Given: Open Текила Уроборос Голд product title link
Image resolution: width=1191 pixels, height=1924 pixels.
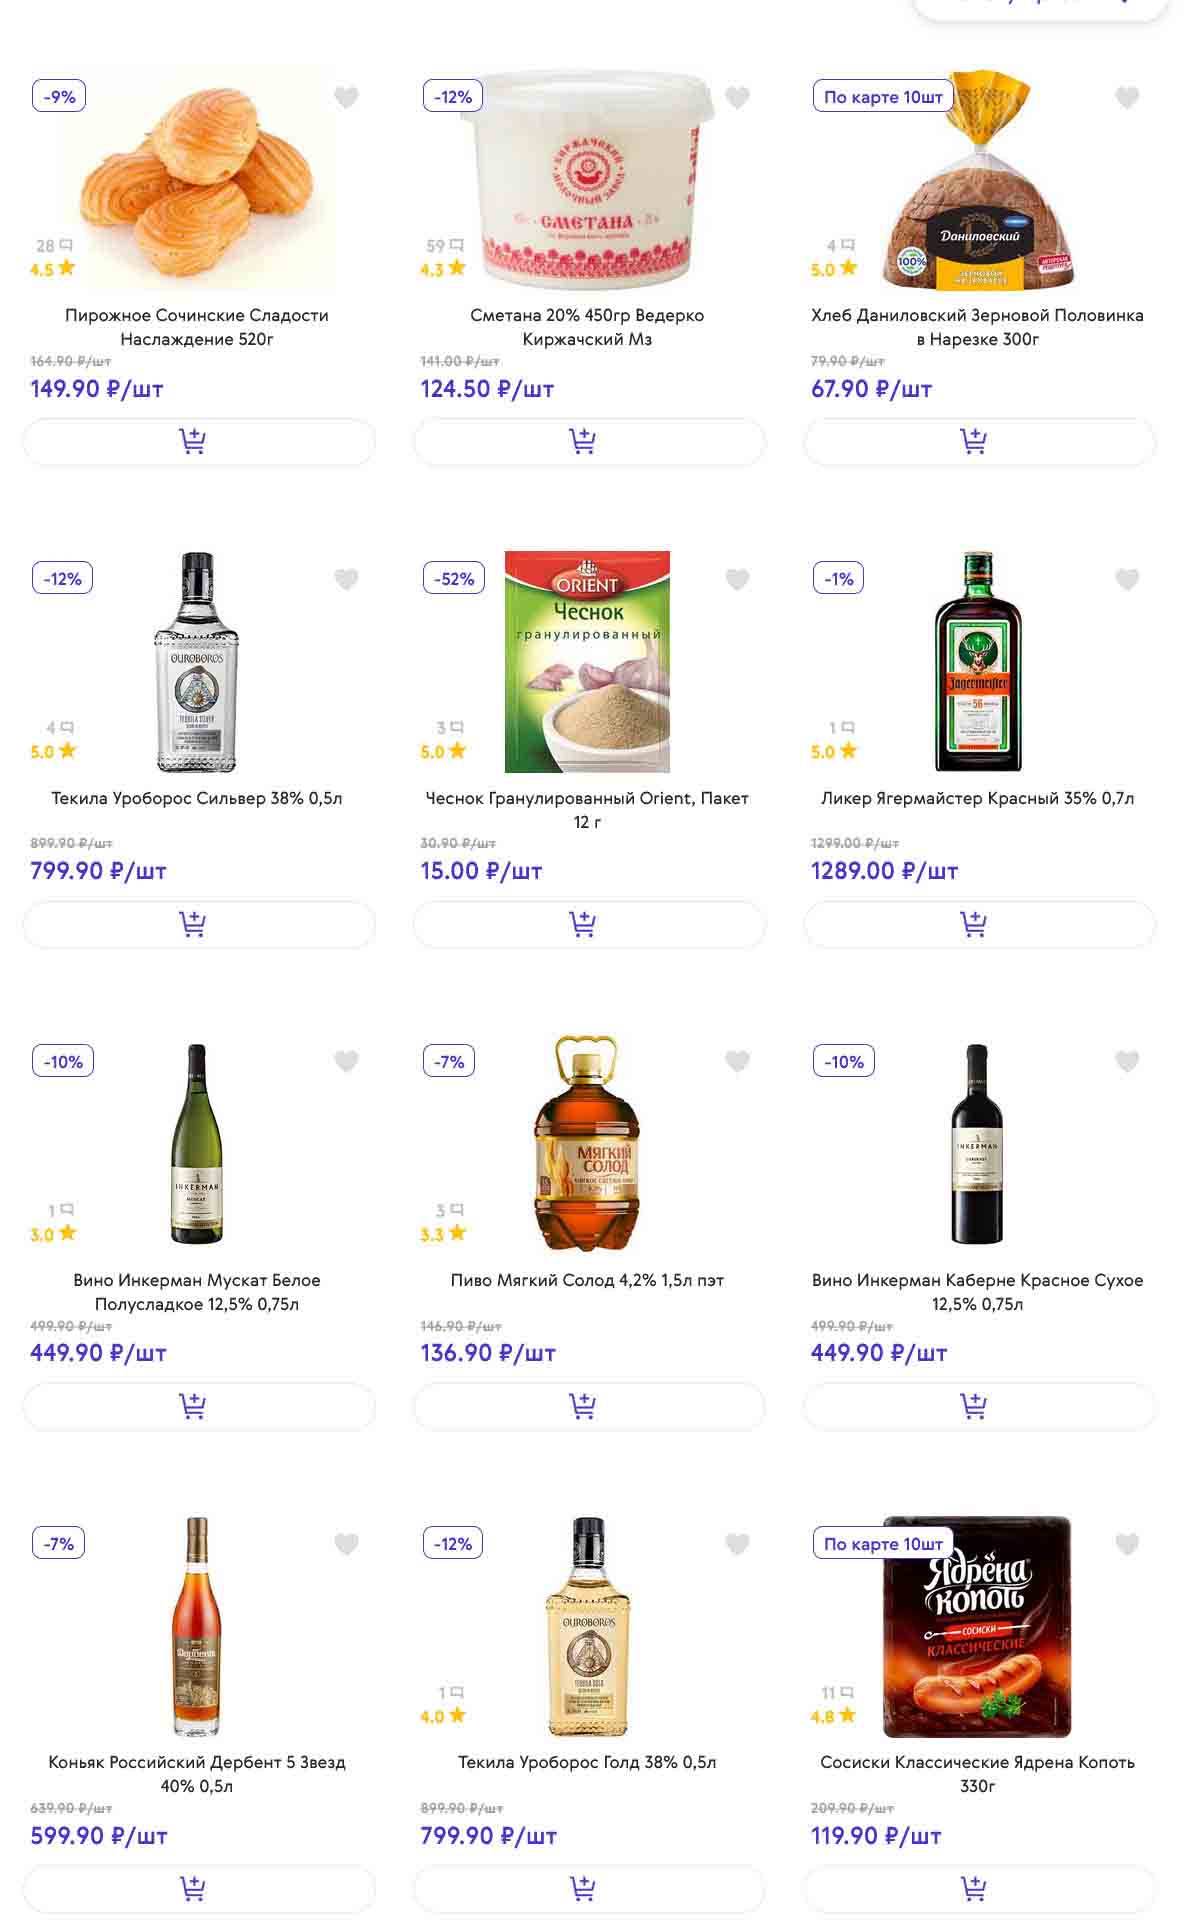Looking at the screenshot, I should click(x=587, y=1762).
